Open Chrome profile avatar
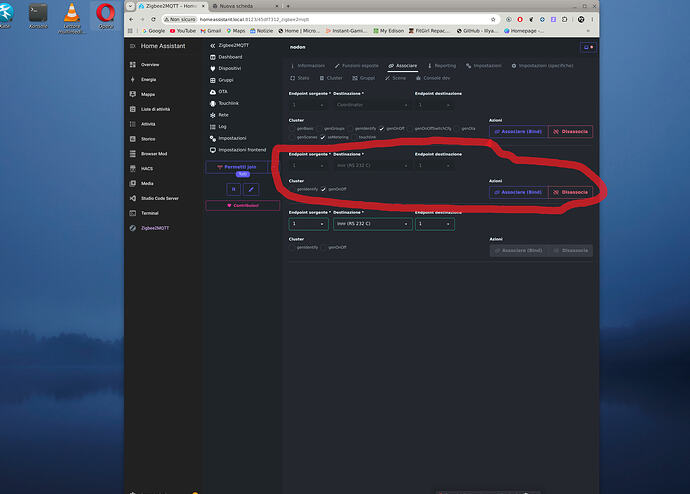The image size is (690, 494). [x=581, y=19]
